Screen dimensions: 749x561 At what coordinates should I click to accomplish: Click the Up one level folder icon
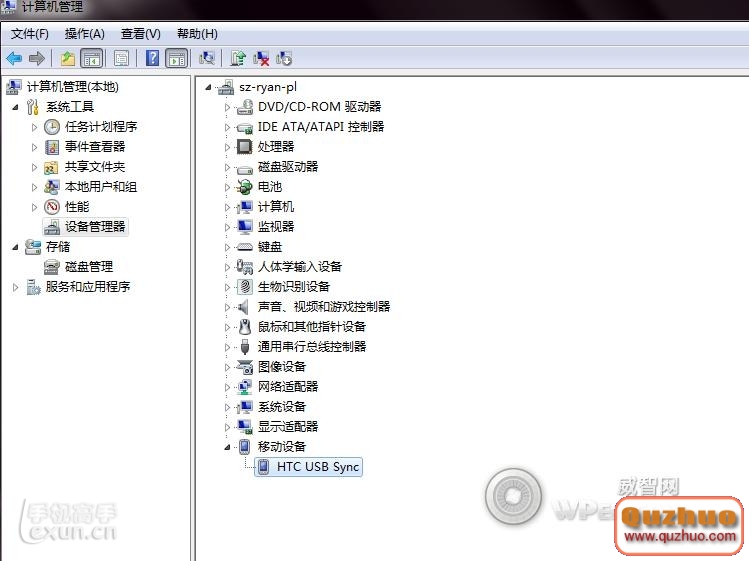pos(68,58)
